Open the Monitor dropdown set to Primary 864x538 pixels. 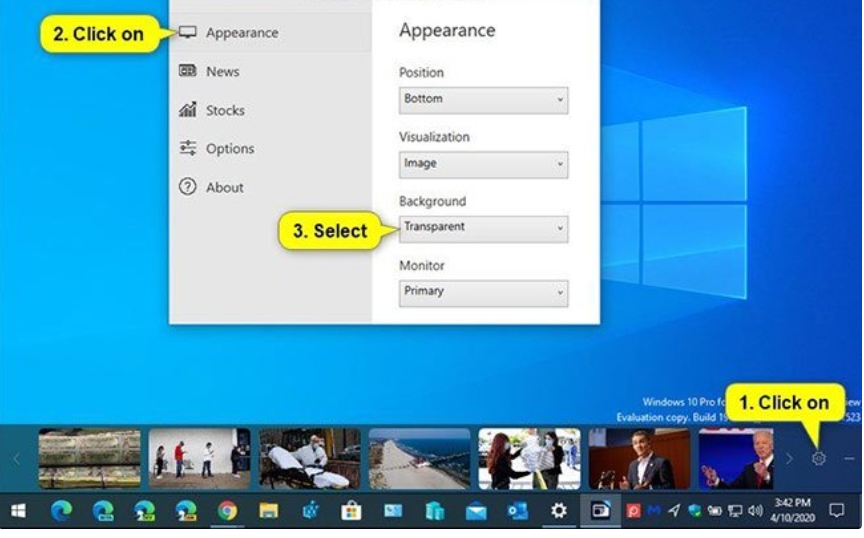tap(483, 292)
